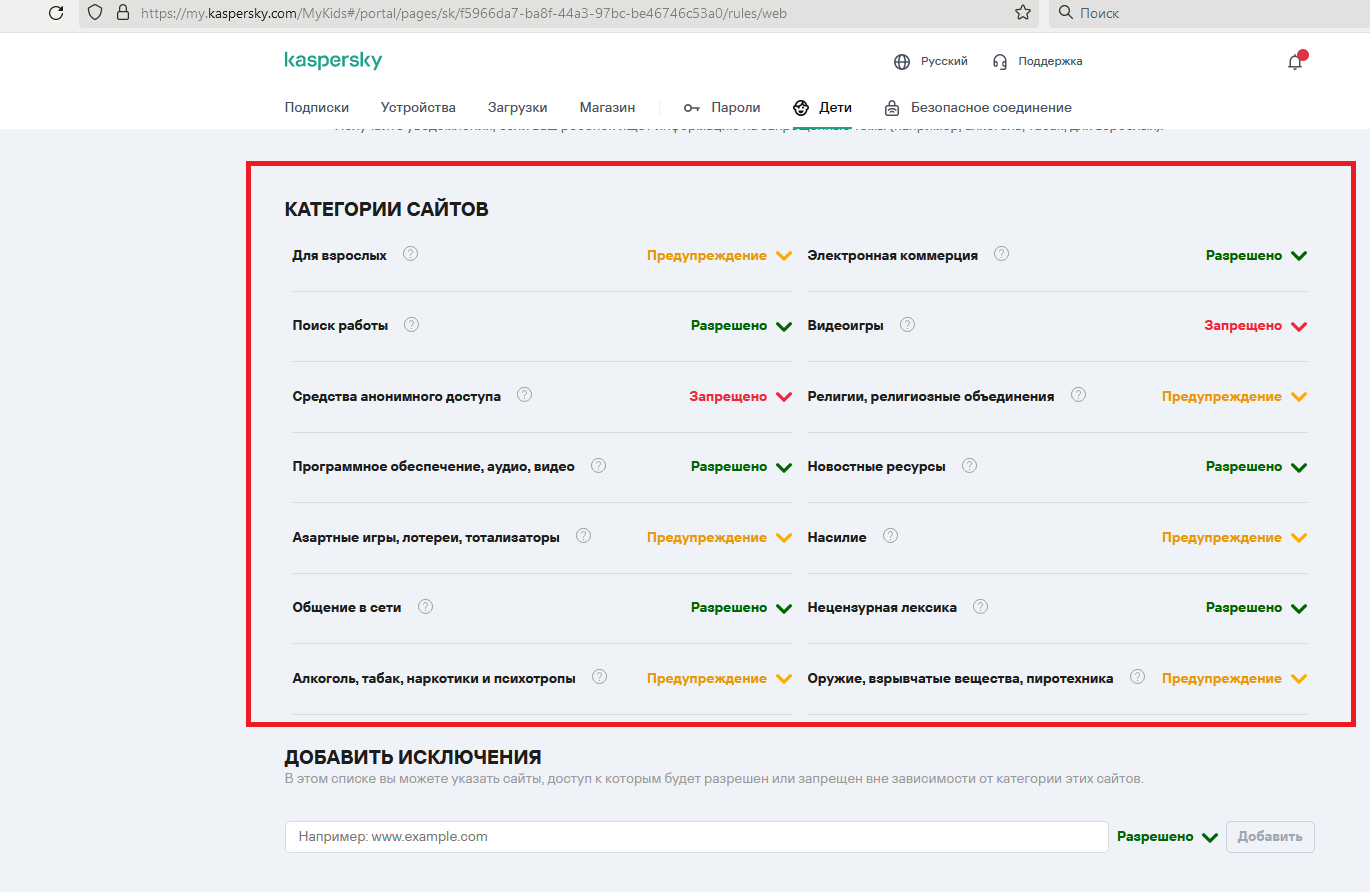Open the notifications bell icon
The width and height of the screenshot is (1370, 892).
1295,62
